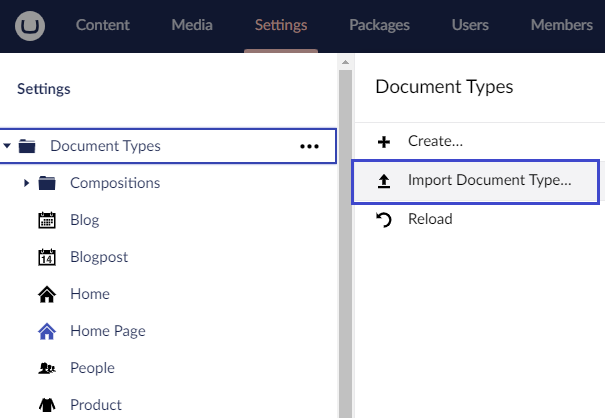Select the Settings section tab
This screenshot has width=606, height=418.
pyautogui.click(x=281, y=25)
